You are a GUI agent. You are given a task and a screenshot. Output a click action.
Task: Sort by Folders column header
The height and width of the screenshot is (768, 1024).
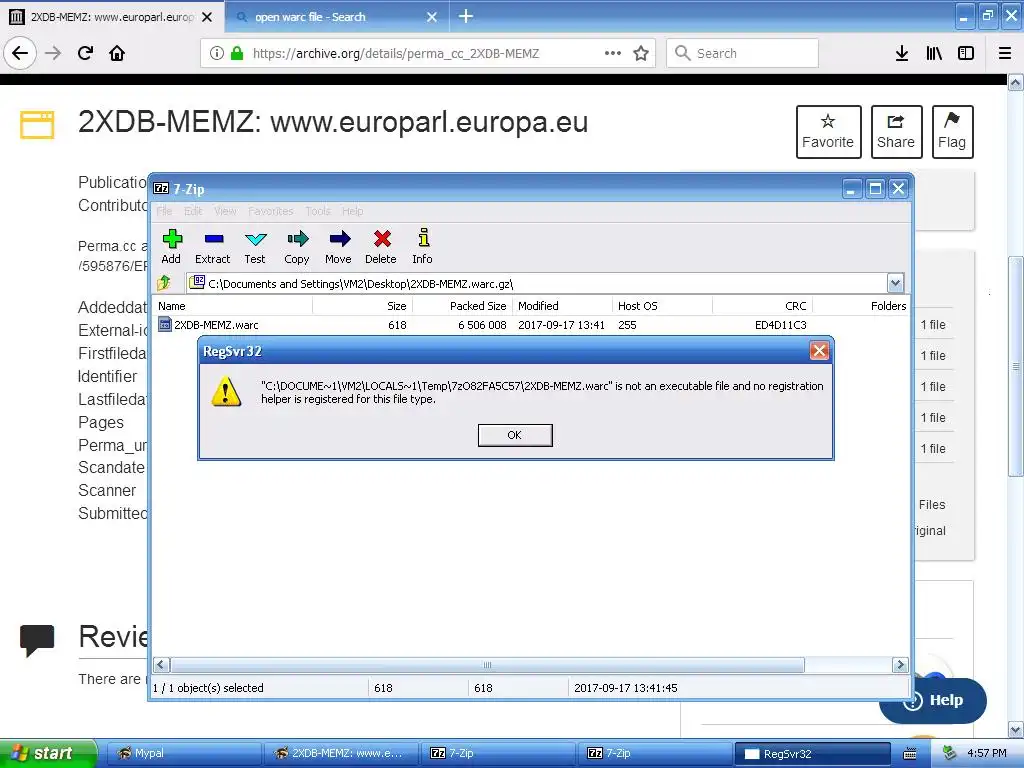point(861,306)
